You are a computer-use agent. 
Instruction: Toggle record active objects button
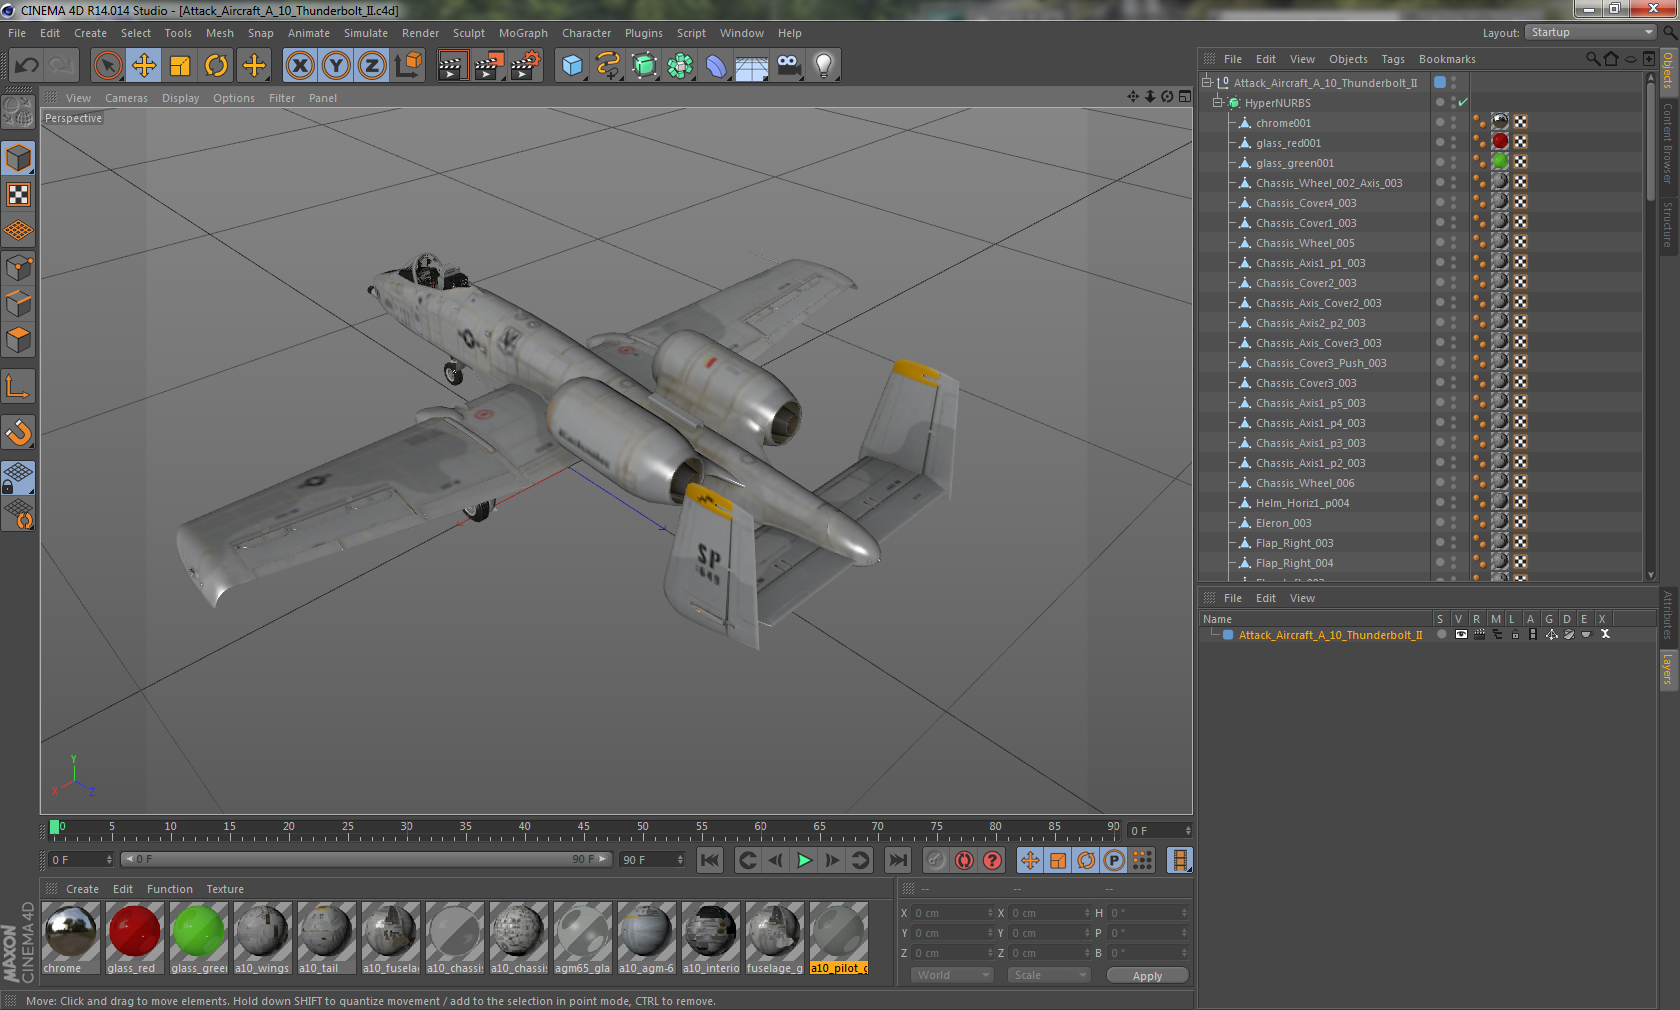[936, 860]
